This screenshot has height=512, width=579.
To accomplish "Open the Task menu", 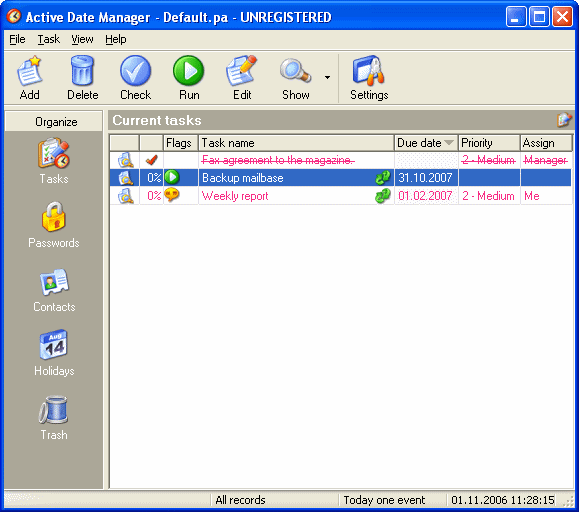I will coord(48,39).
